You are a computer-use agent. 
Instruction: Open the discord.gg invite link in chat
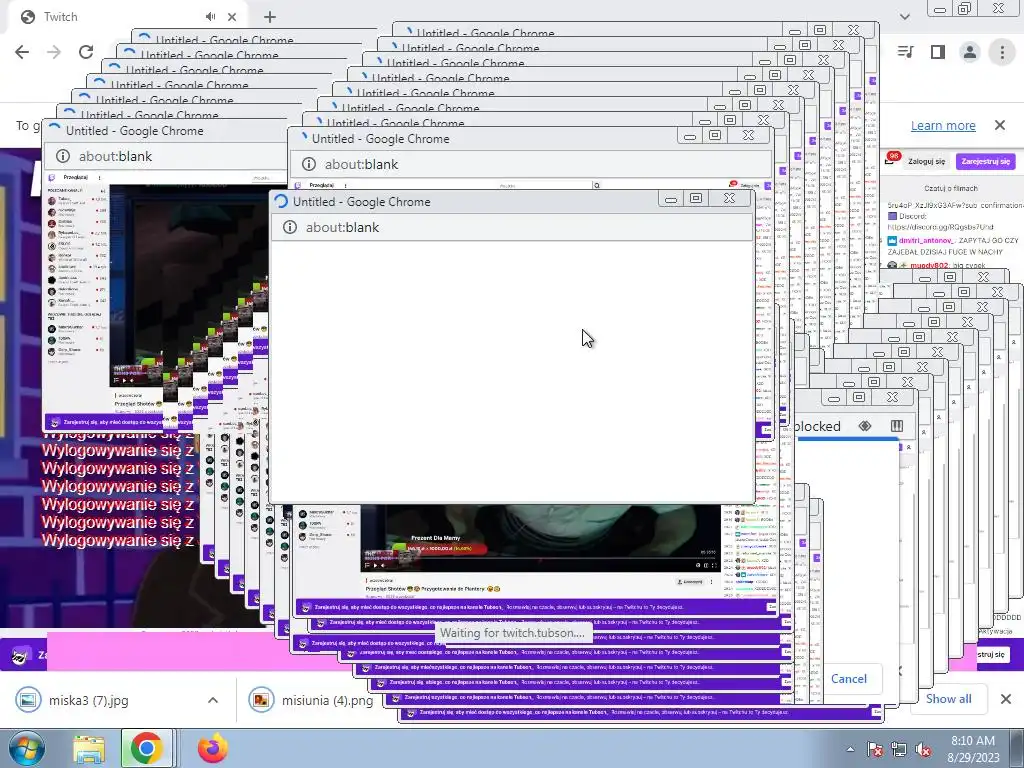tap(940, 227)
